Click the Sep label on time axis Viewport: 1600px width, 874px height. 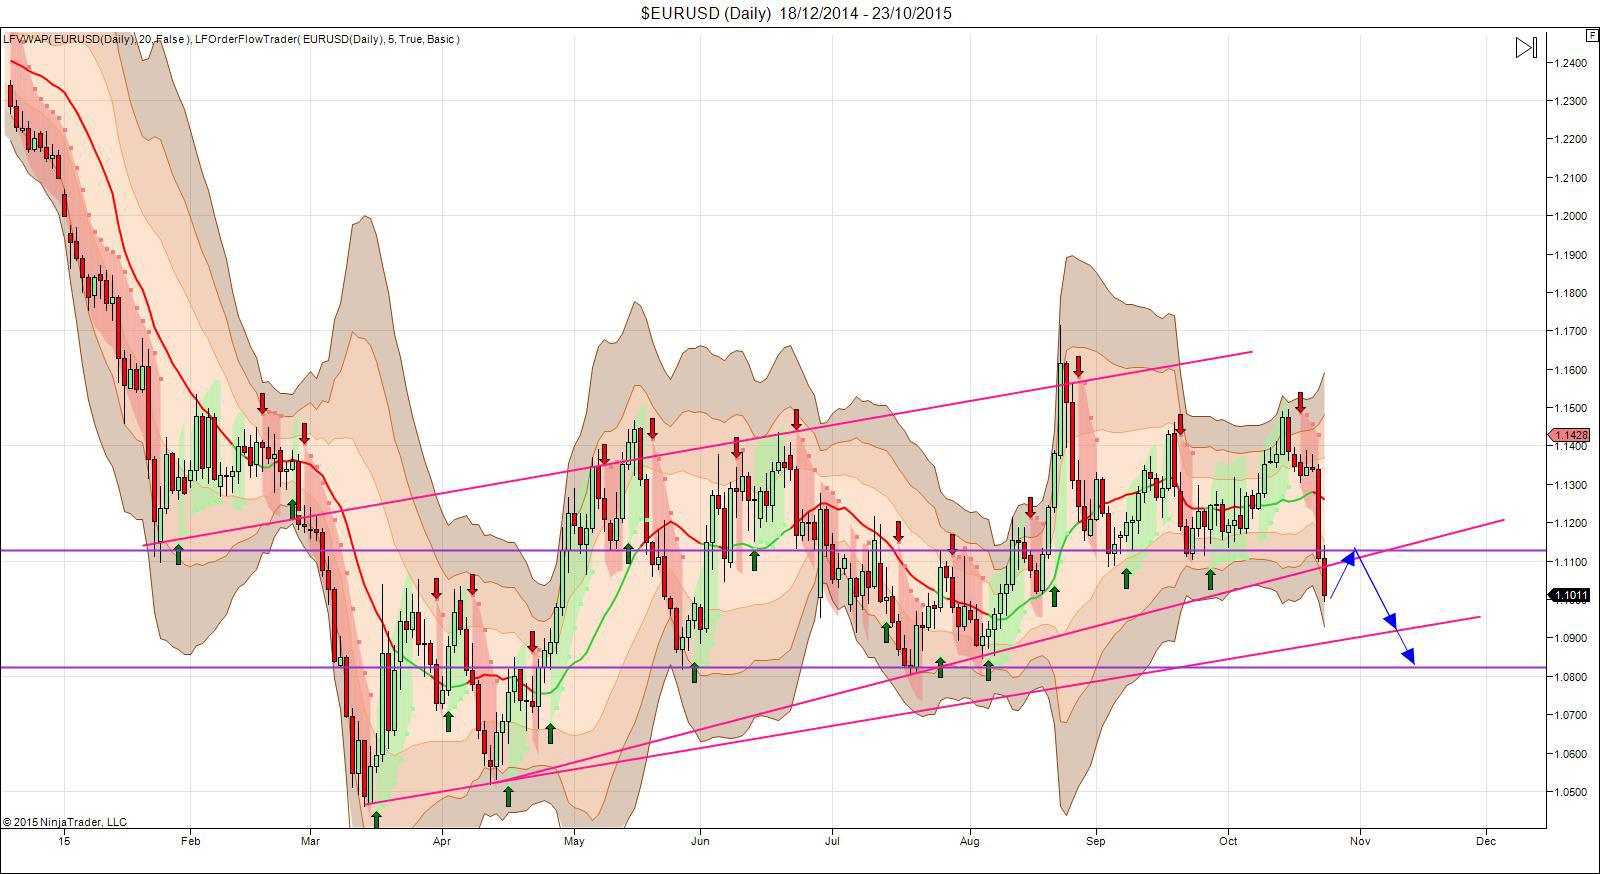coord(1096,841)
